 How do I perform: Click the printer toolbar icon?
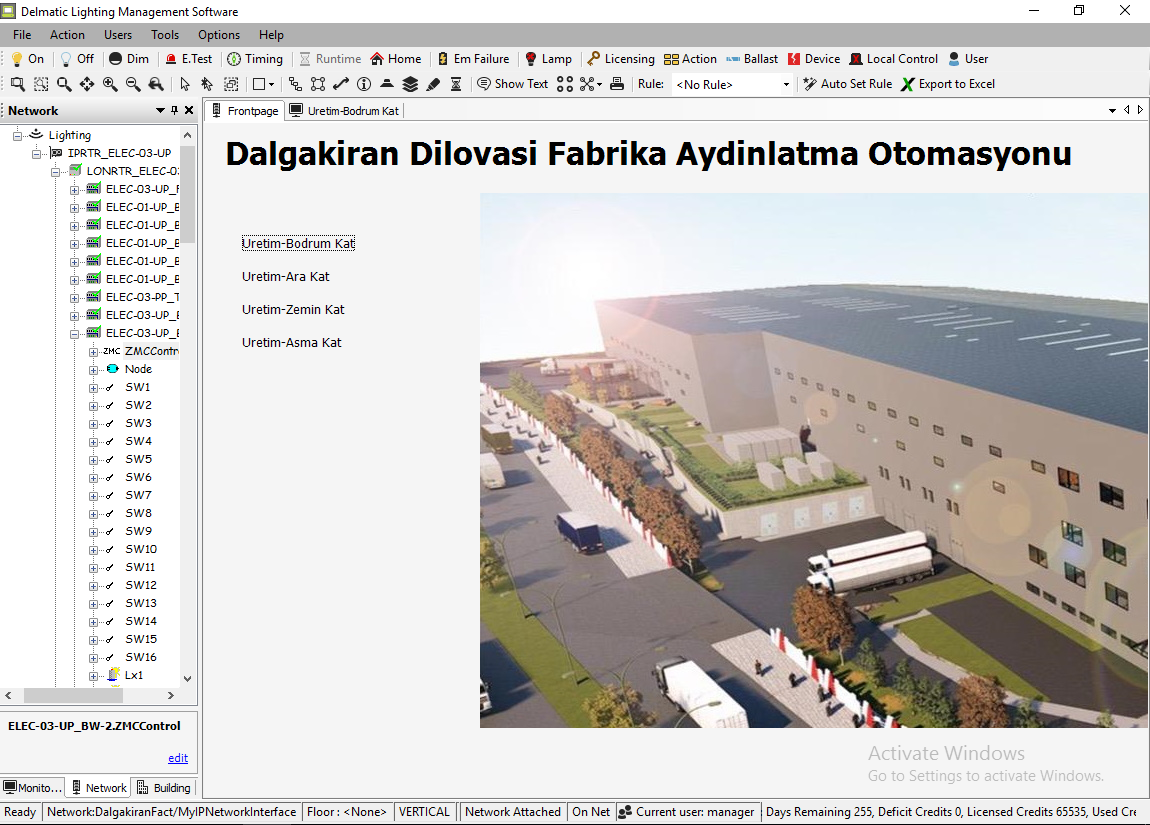click(617, 84)
